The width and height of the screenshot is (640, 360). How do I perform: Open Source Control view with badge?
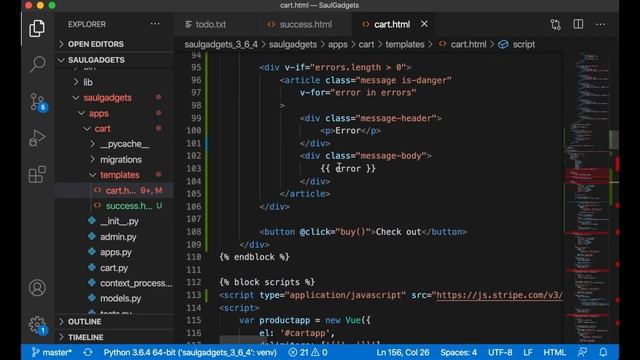tap(38, 102)
